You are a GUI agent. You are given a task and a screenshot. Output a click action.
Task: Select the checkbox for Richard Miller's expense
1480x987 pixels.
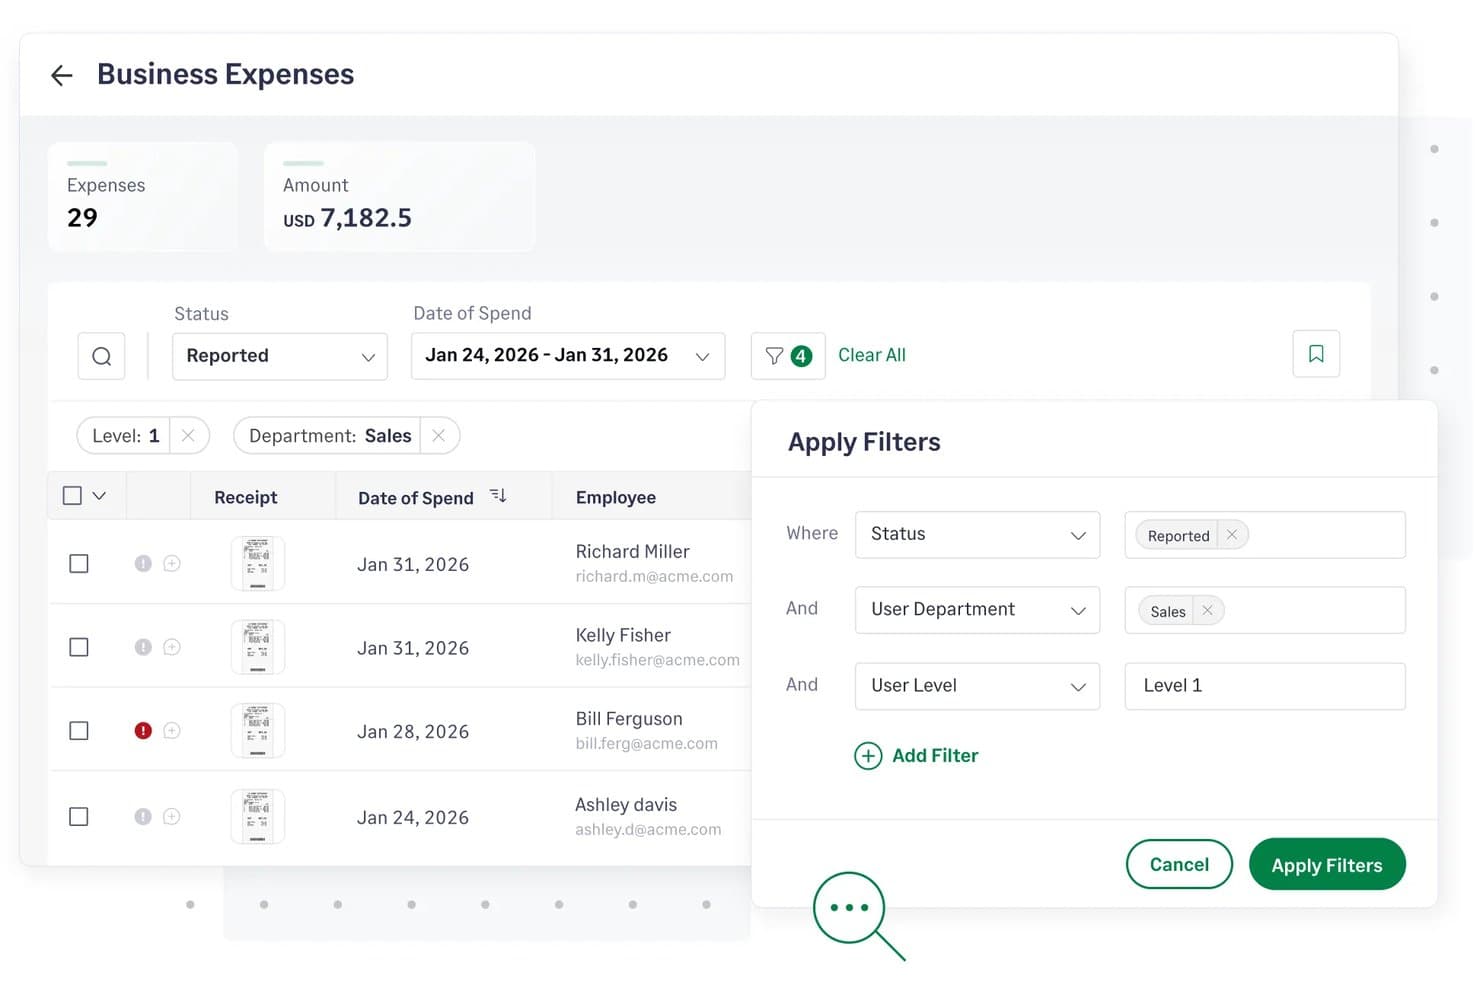[x=79, y=564]
